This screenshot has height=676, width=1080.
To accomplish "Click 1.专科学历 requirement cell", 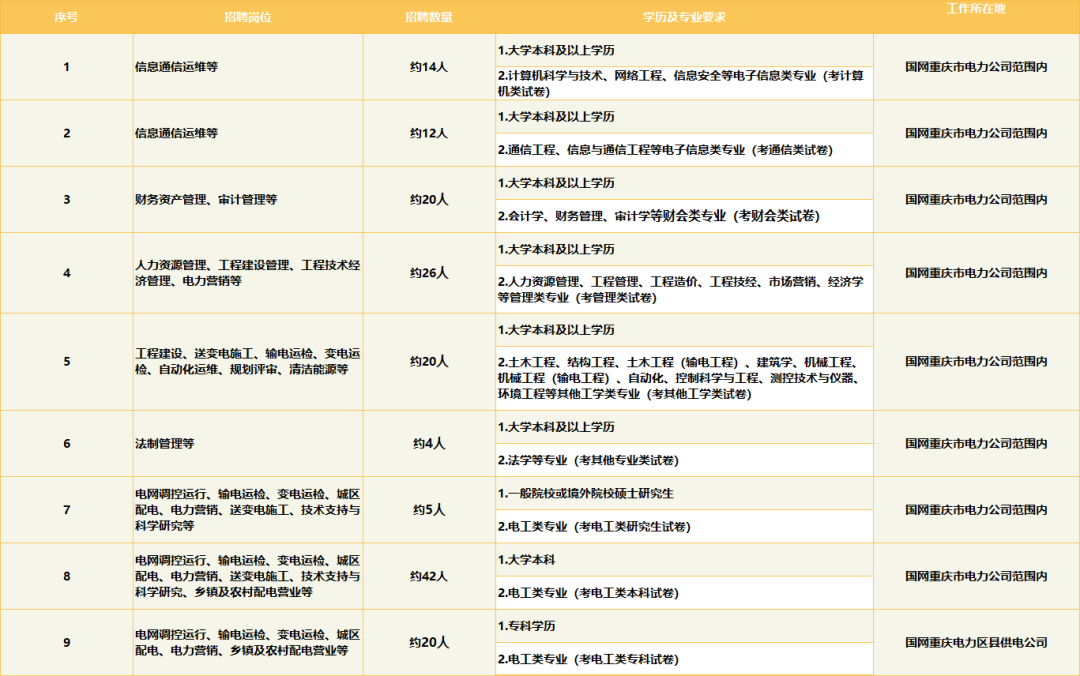I will pyautogui.click(x=684, y=626).
